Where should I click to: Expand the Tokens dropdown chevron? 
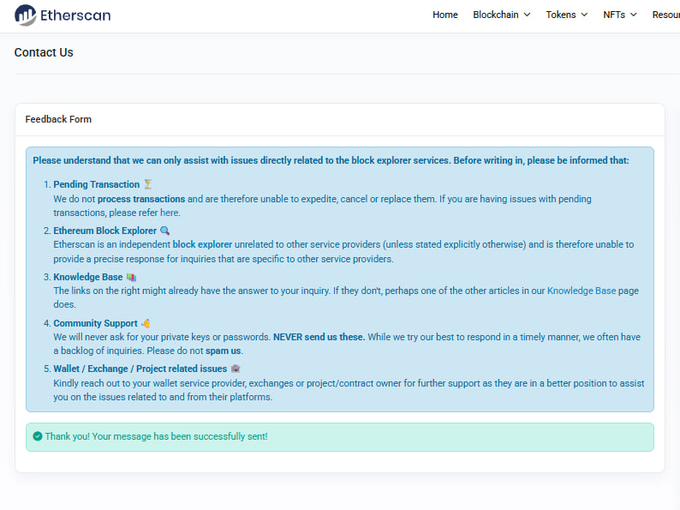pos(584,15)
